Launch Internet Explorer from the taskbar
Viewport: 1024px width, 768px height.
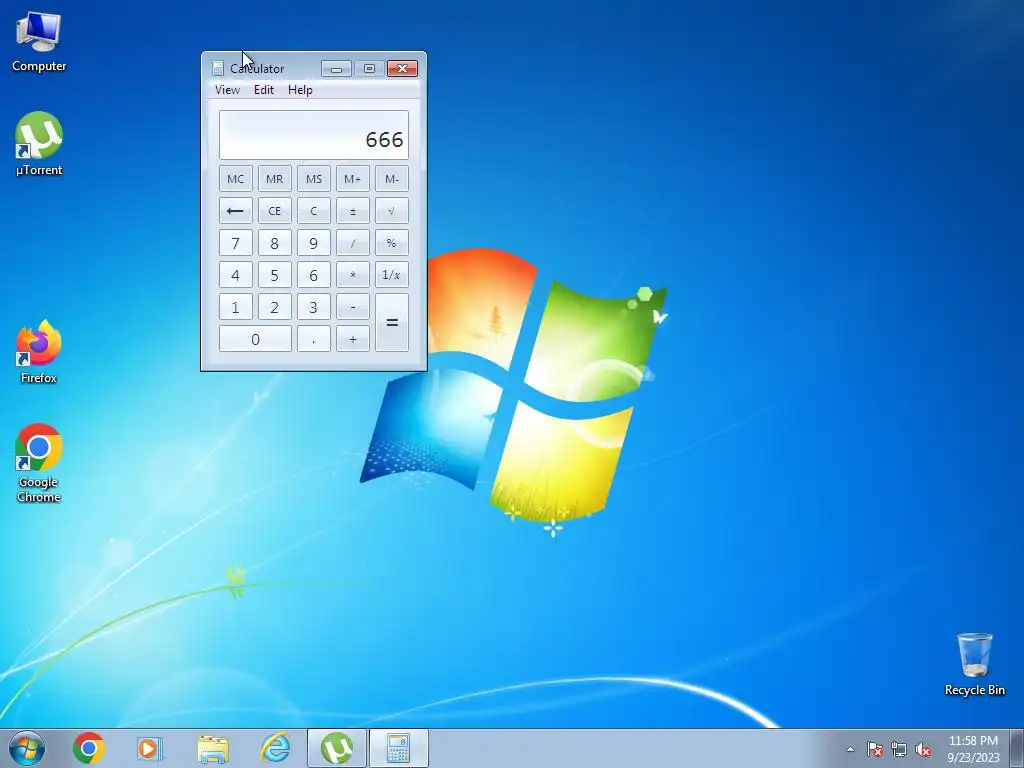pos(275,748)
